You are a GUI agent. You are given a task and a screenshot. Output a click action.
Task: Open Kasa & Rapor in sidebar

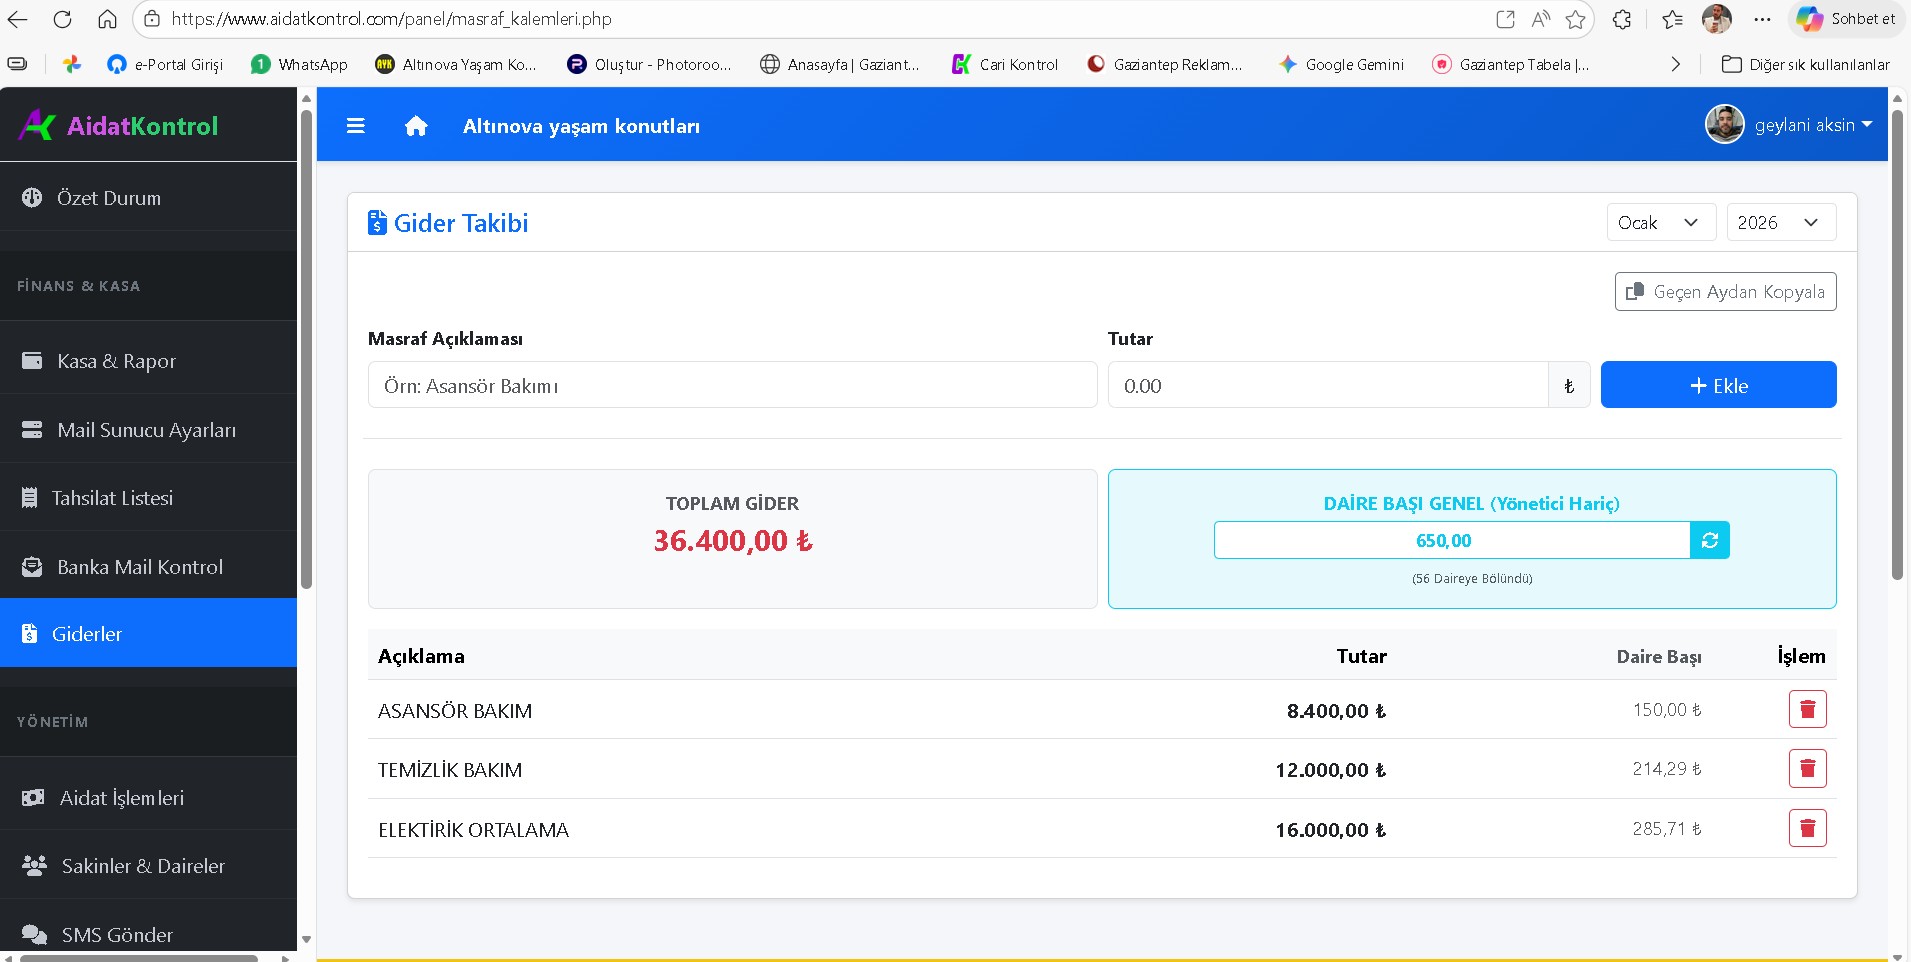(116, 361)
